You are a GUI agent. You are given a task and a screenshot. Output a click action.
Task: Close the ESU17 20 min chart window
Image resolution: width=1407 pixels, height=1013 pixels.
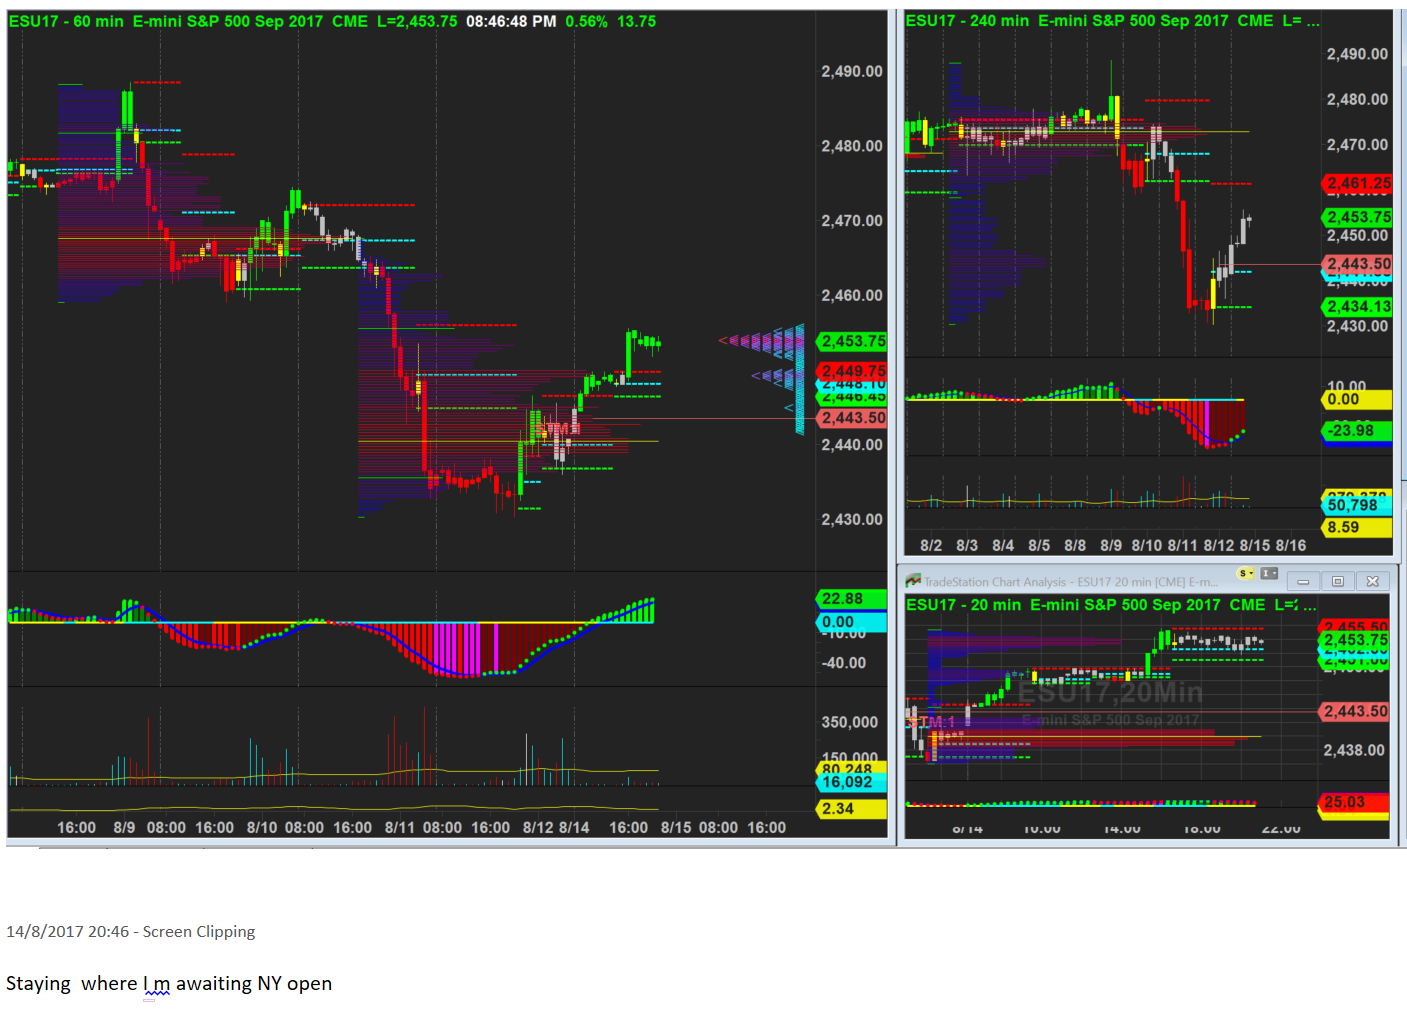(x=1372, y=581)
